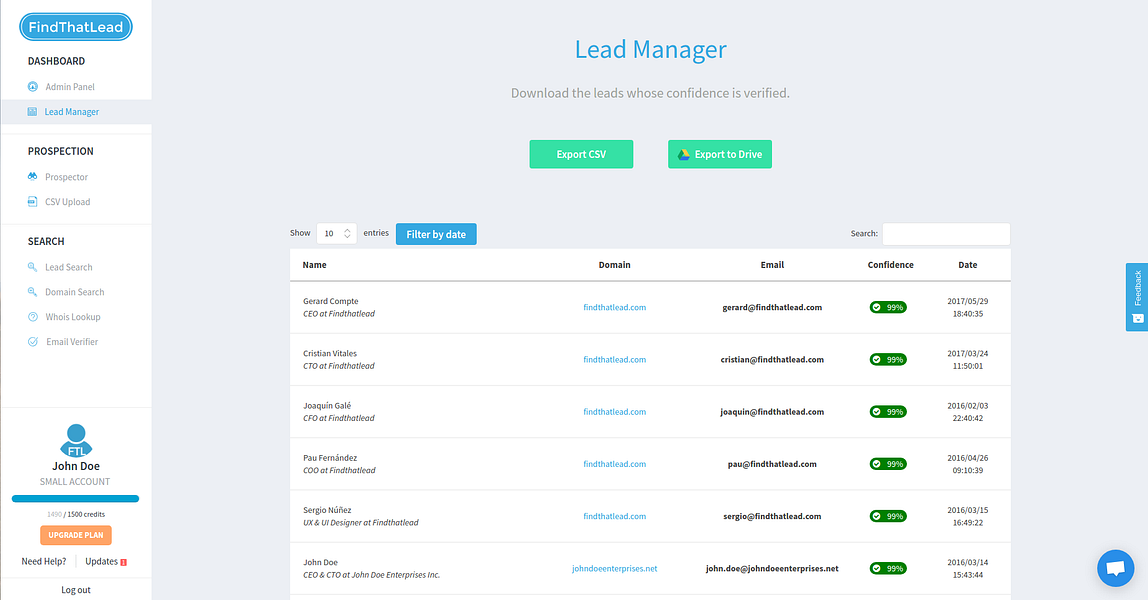Open findthatlead.com link in Joaquín Galé row
Image resolution: width=1148 pixels, height=600 pixels.
coord(614,412)
